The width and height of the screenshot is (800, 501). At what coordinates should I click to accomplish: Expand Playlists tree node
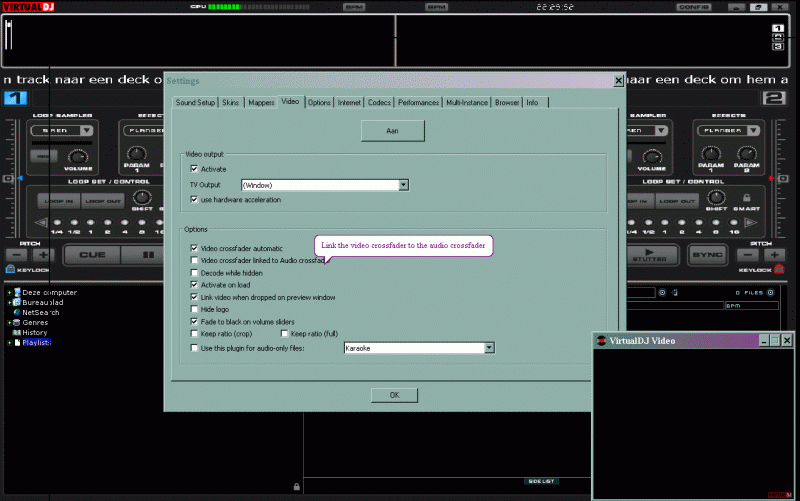point(9,342)
